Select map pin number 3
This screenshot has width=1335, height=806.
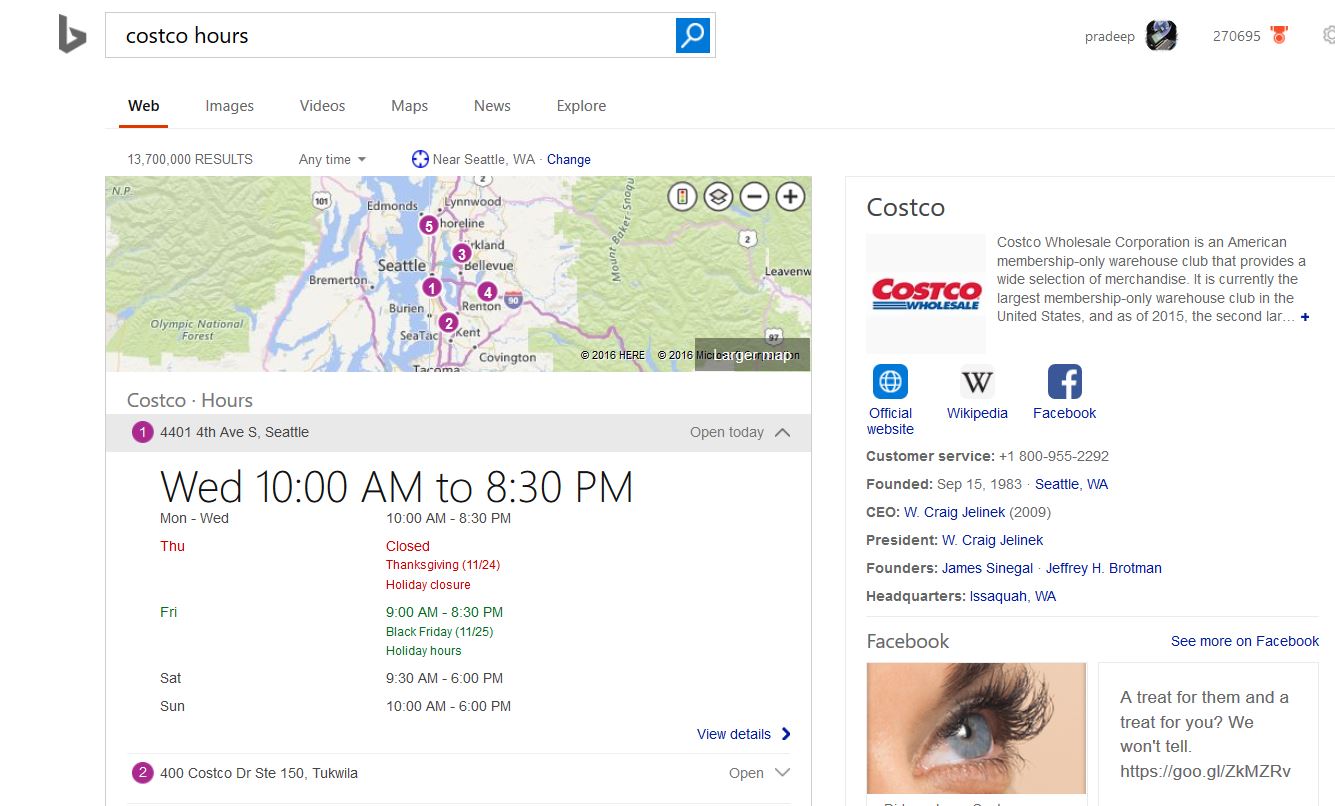tap(461, 254)
